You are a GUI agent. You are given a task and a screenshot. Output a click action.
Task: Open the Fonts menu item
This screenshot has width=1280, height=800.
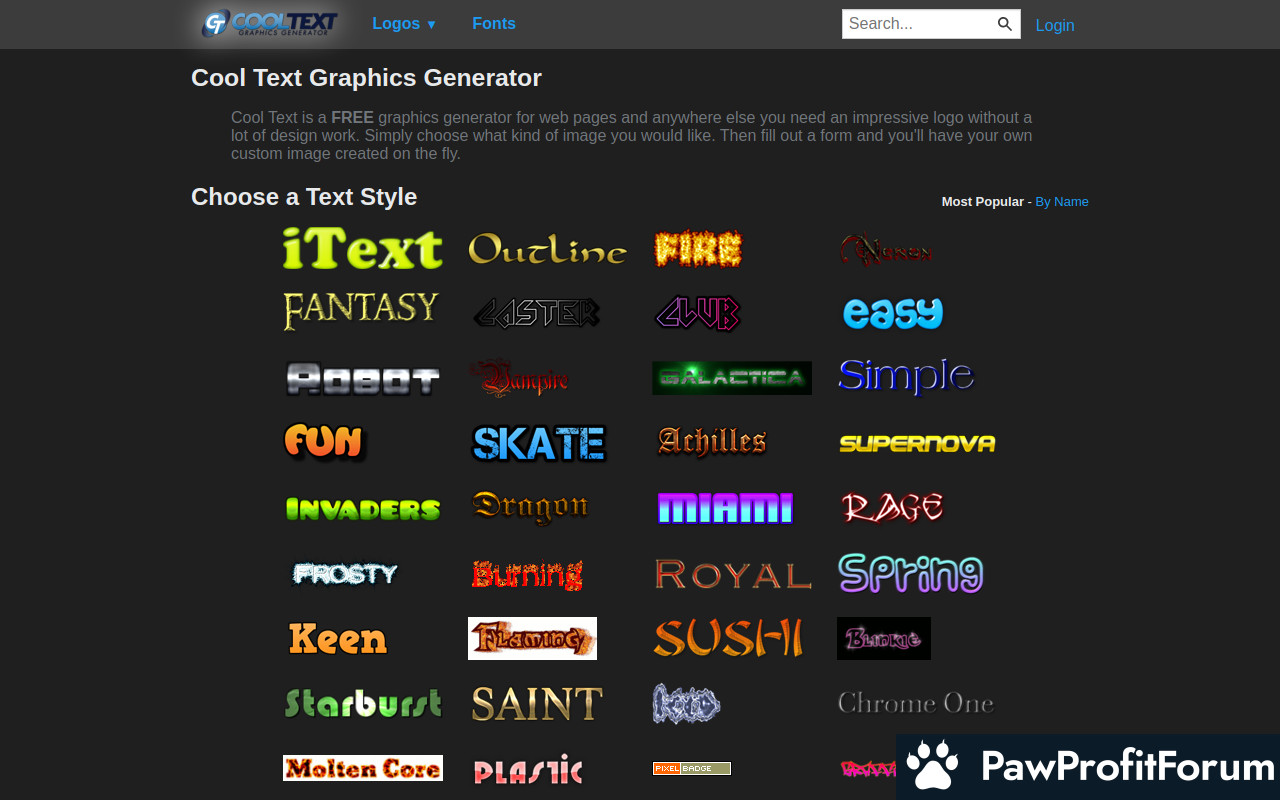point(494,24)
